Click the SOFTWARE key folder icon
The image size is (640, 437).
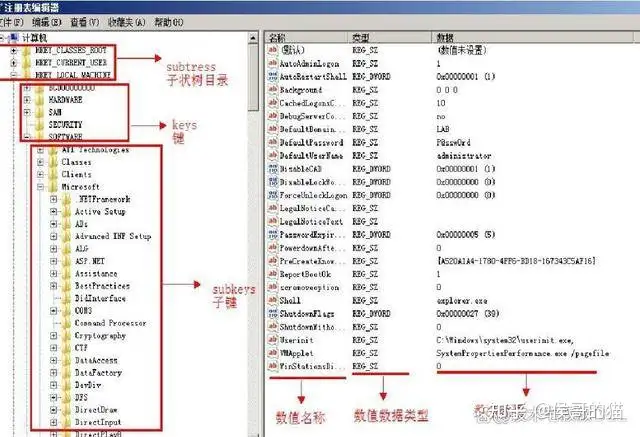pos(40,137)
